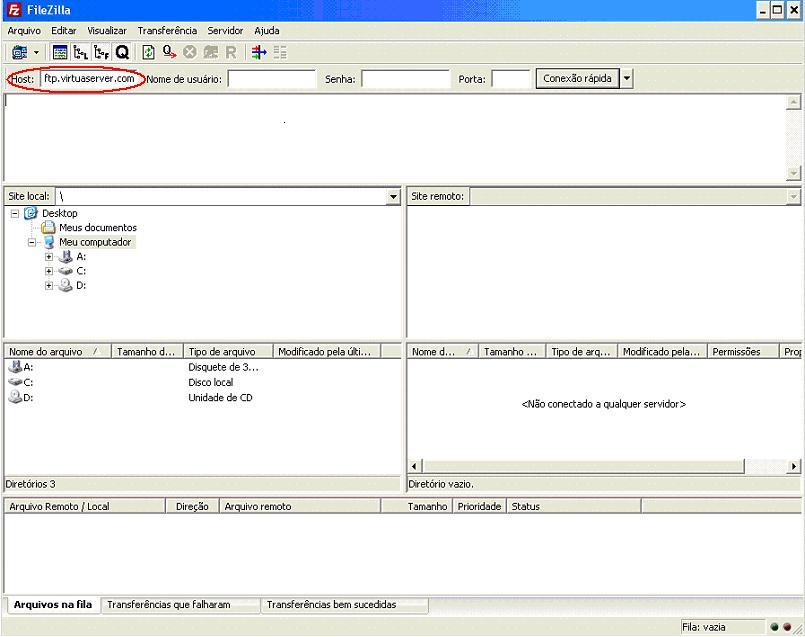Cancel the current operation icon
805x637 pixels.
tap(190, 52)
